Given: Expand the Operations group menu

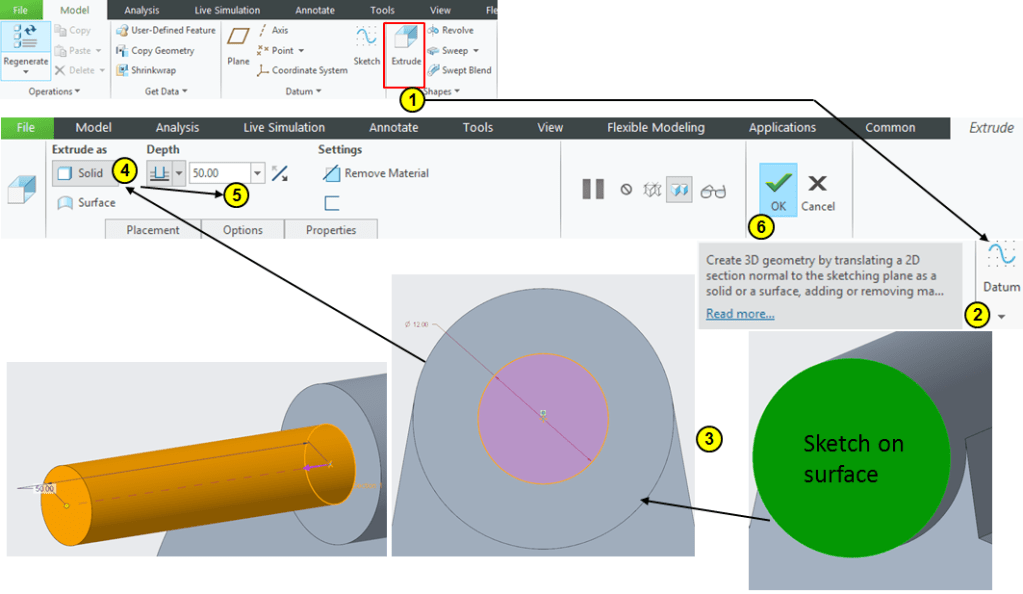Looking at the screenshot, I should click(x=55, y=91).
